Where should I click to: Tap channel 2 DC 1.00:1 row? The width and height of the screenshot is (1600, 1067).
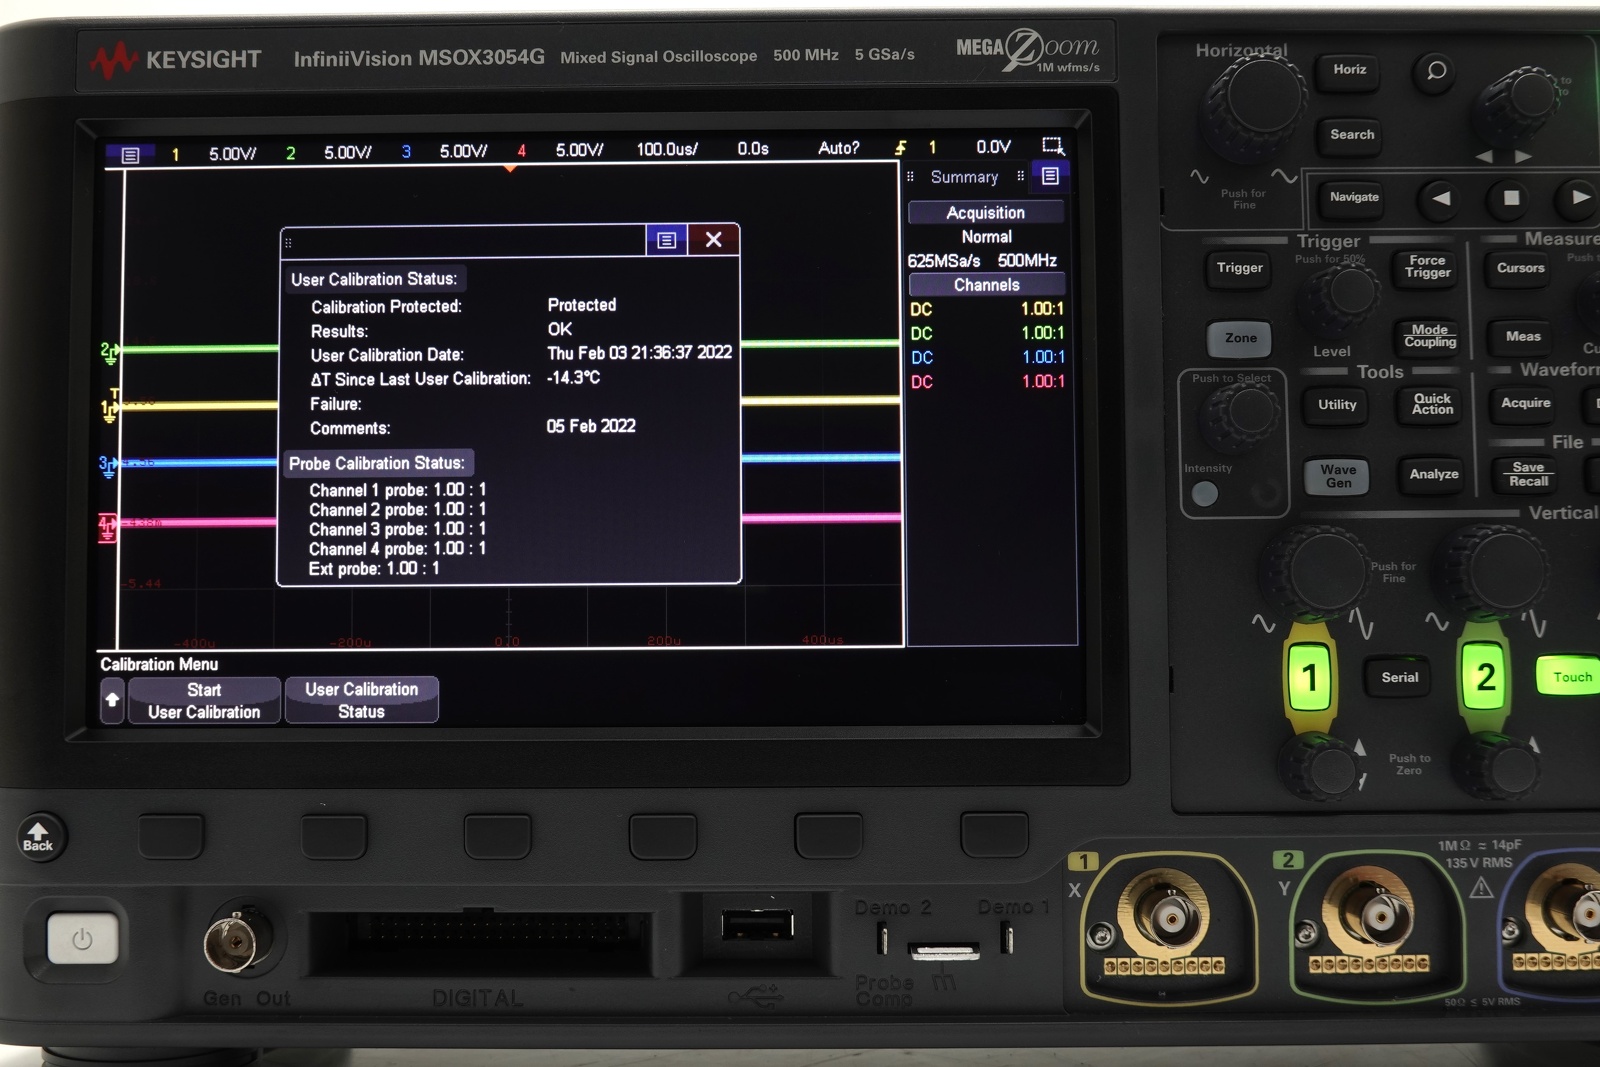pos(987,333)
